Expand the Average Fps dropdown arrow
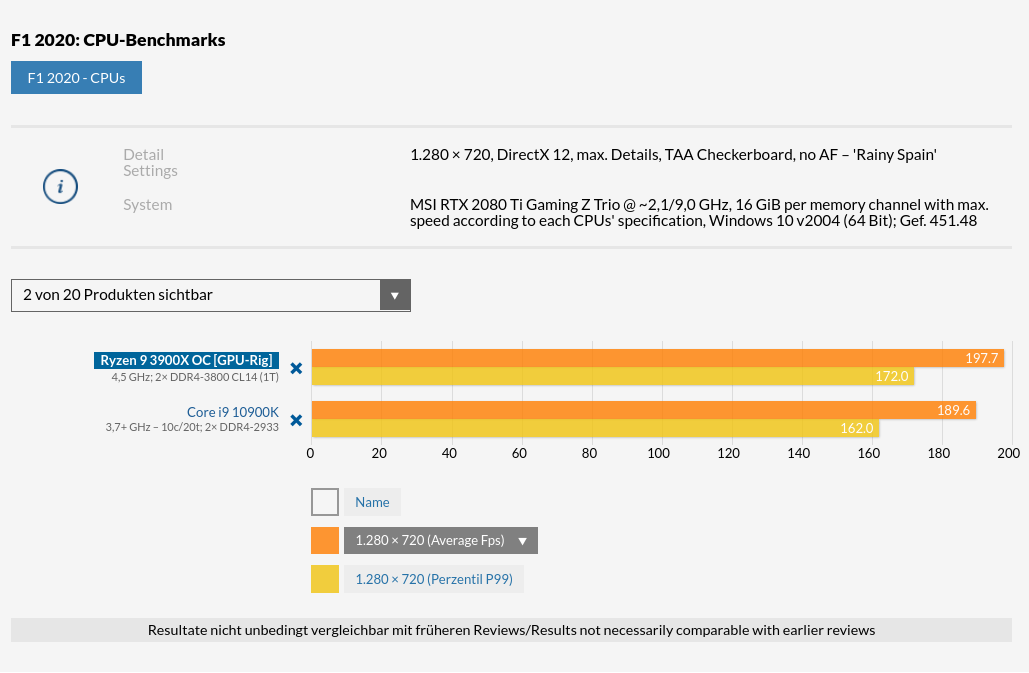Viewport: 1029px width, 673px height. click(x=522, y=540)
